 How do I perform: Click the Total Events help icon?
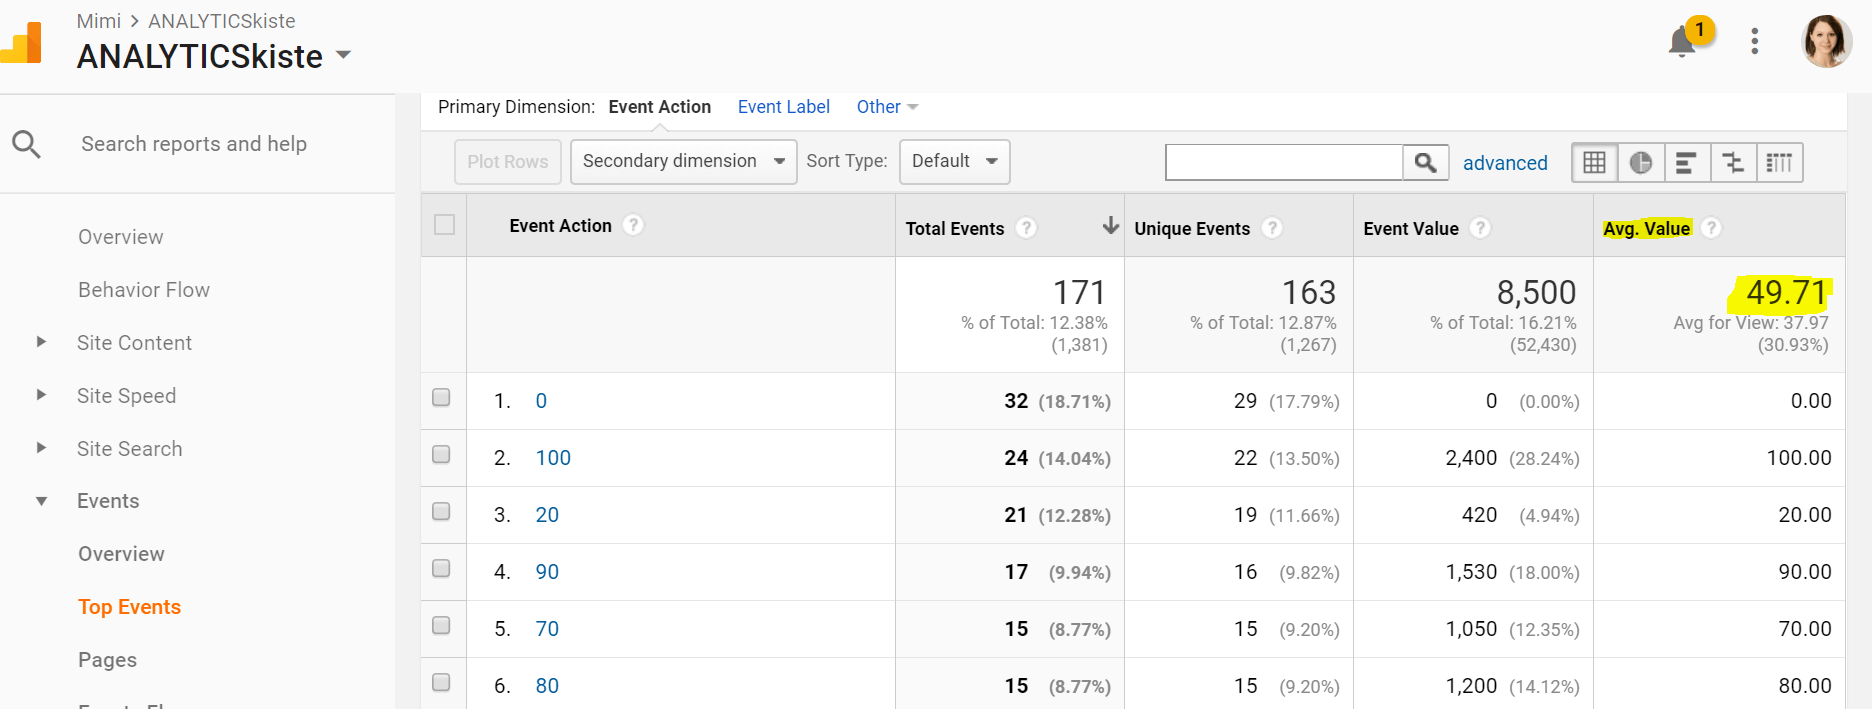pyautogui.click(x=1025, y=228)
